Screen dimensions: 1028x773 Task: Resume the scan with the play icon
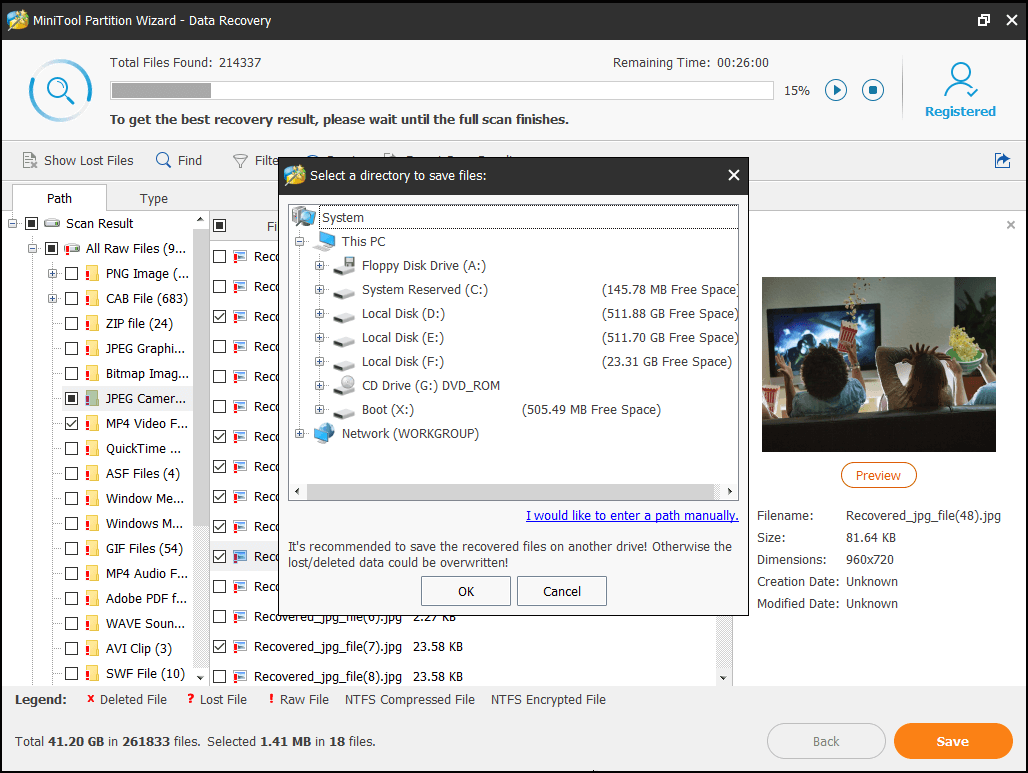point(835,90)
